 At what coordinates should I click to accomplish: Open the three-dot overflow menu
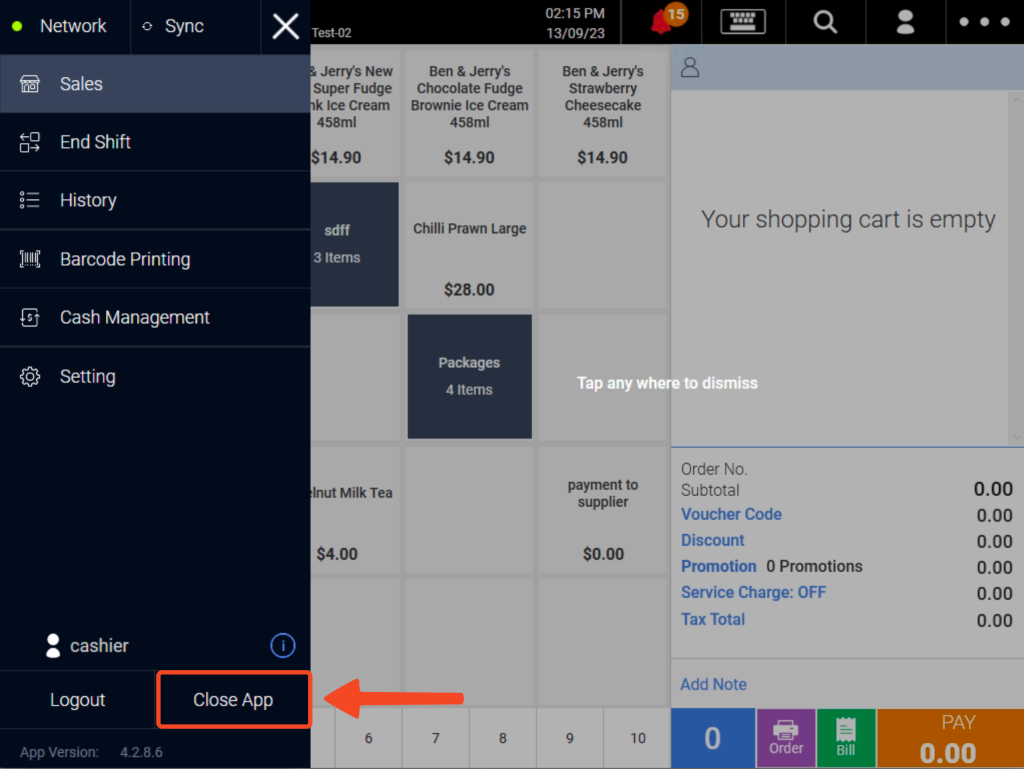(x=984, y=22)
